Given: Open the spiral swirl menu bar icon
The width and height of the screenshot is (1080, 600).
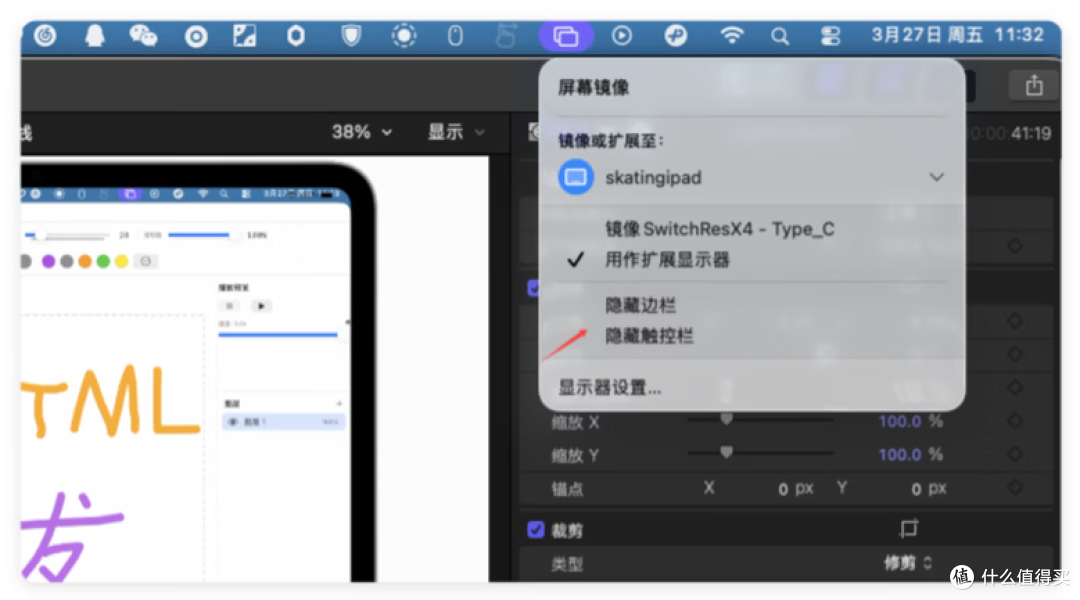Looking at the screenshot, I should tap(45, 35).
